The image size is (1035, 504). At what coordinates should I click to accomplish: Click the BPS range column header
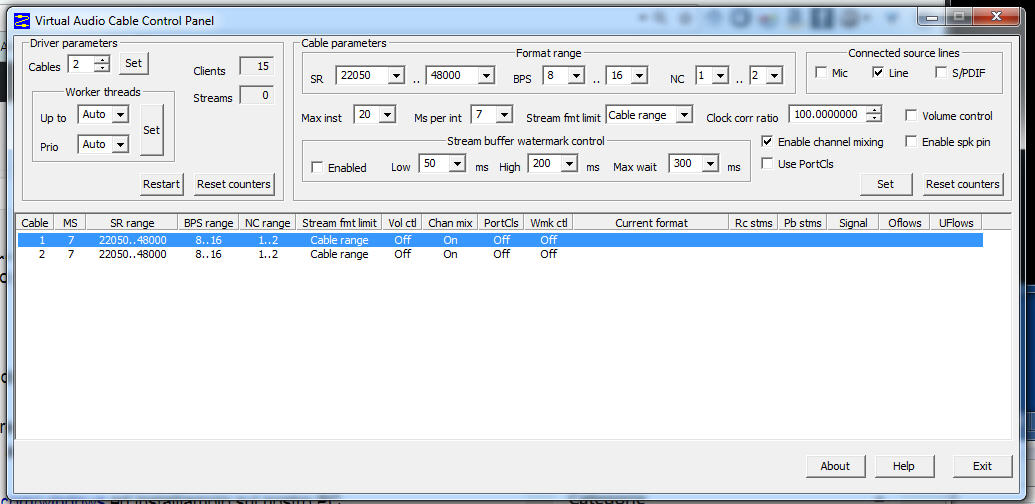point(208,223)
